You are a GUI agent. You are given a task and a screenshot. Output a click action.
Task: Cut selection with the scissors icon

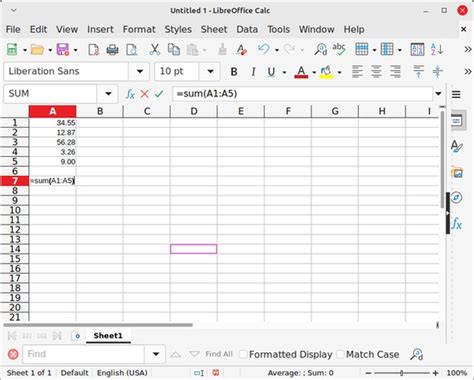pos(154,50)
